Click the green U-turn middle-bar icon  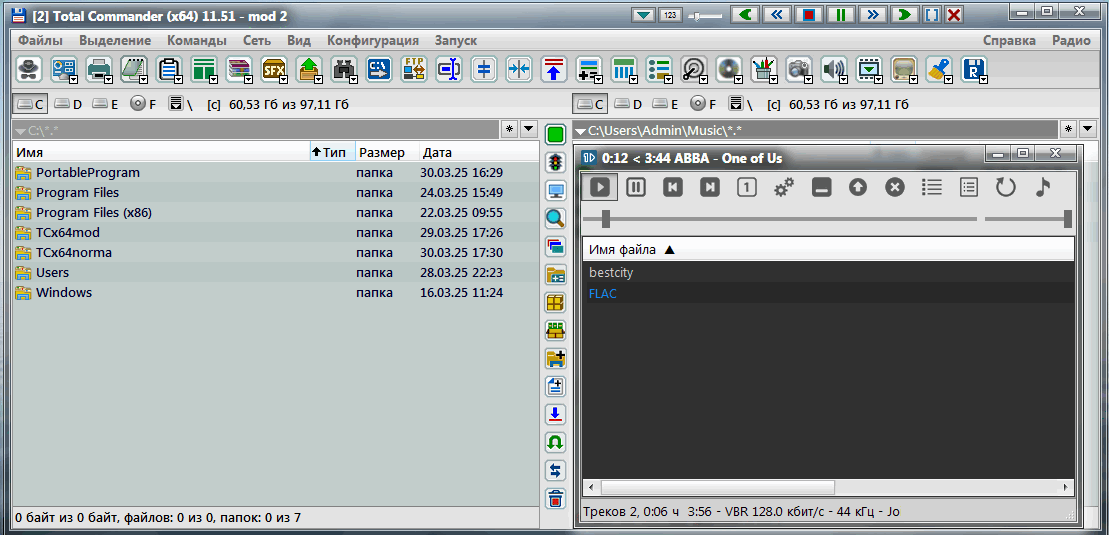coord(556,442)
